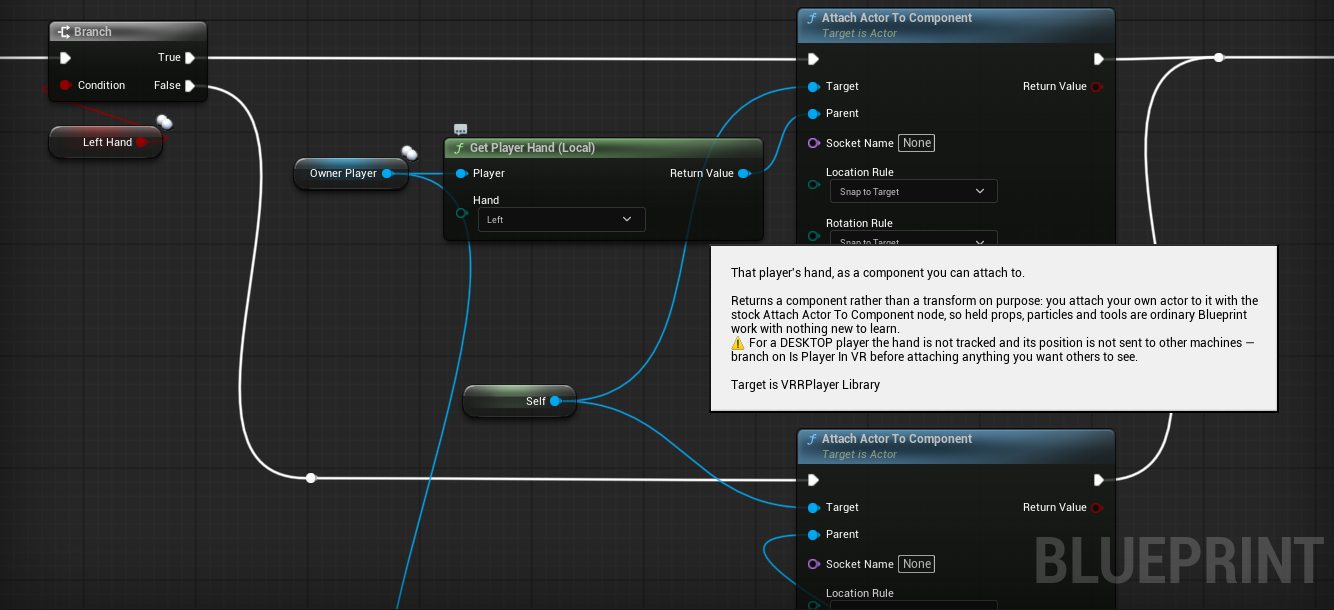
Task: Click the Parent pin on upper Attach Actor node
Action: pyautogui.click(x=814, y=114)
